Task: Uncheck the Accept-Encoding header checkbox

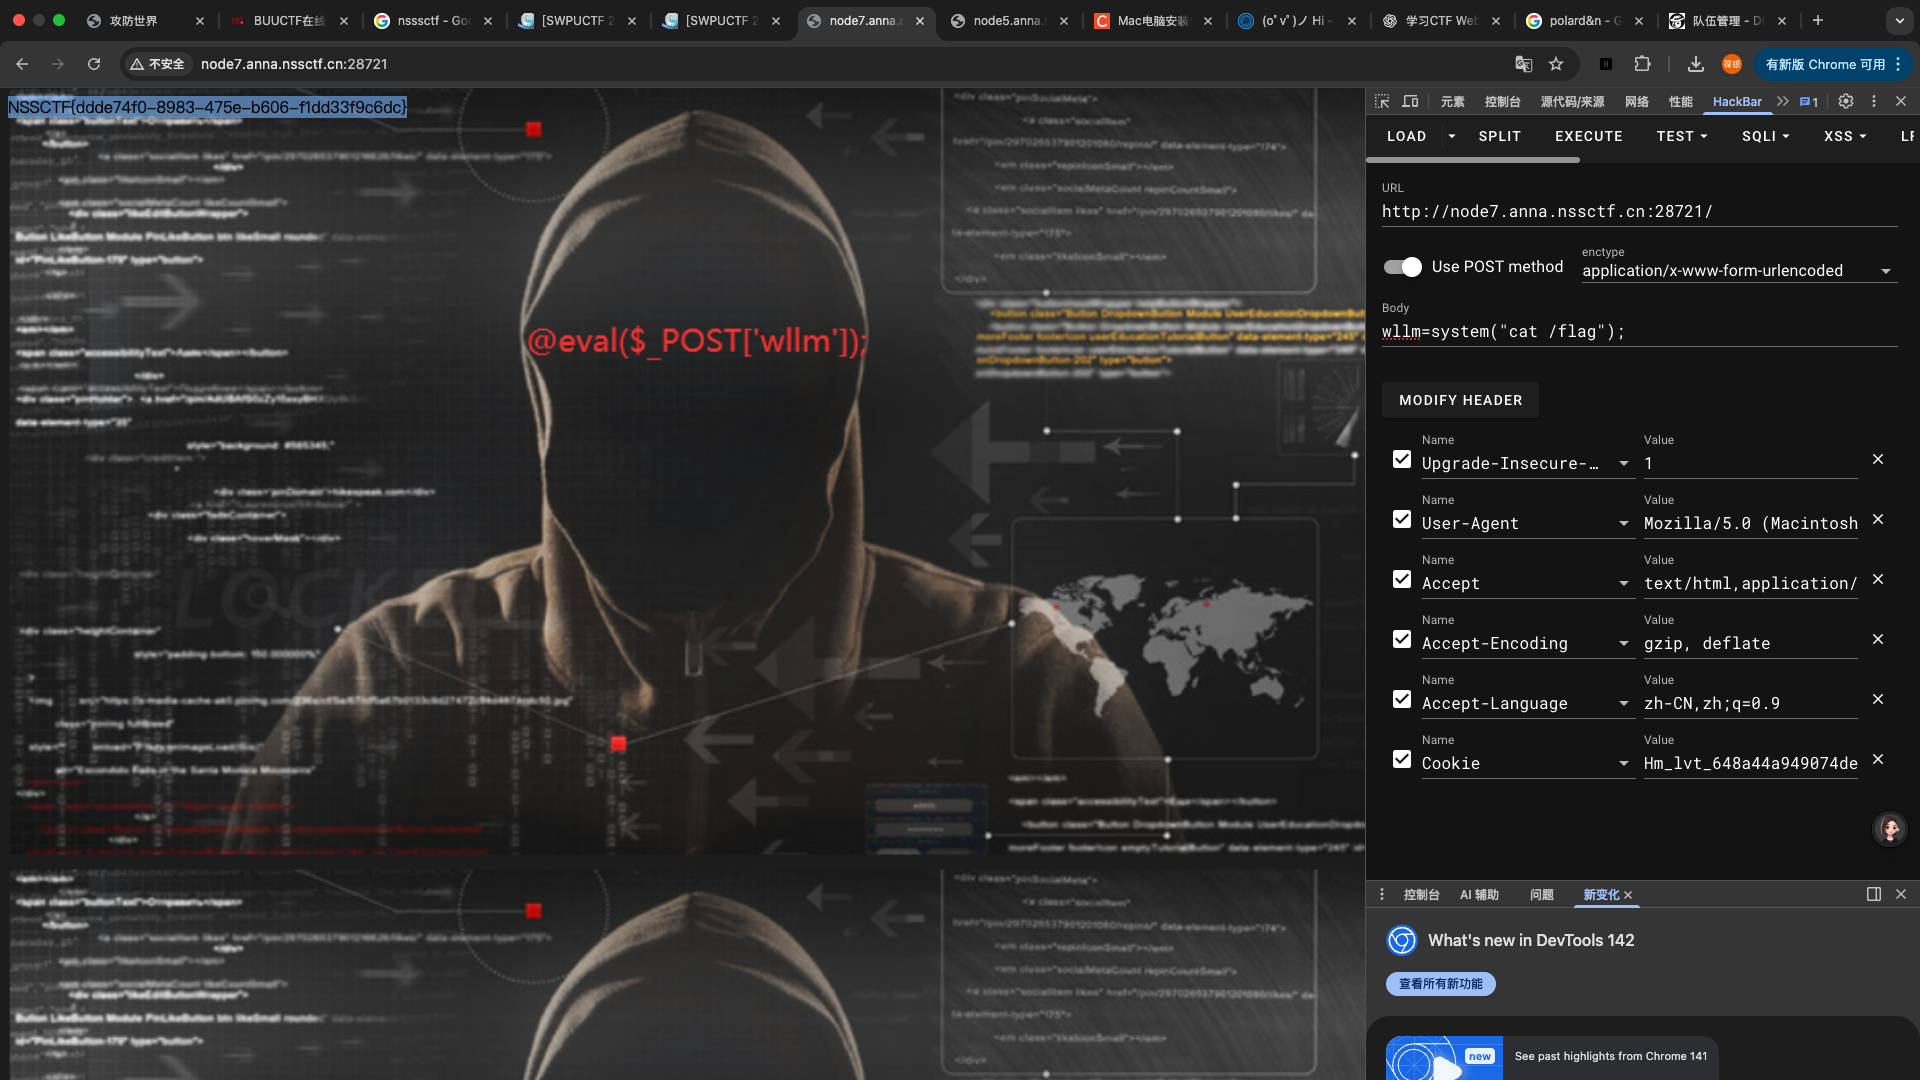Action: click(1402, 639)
